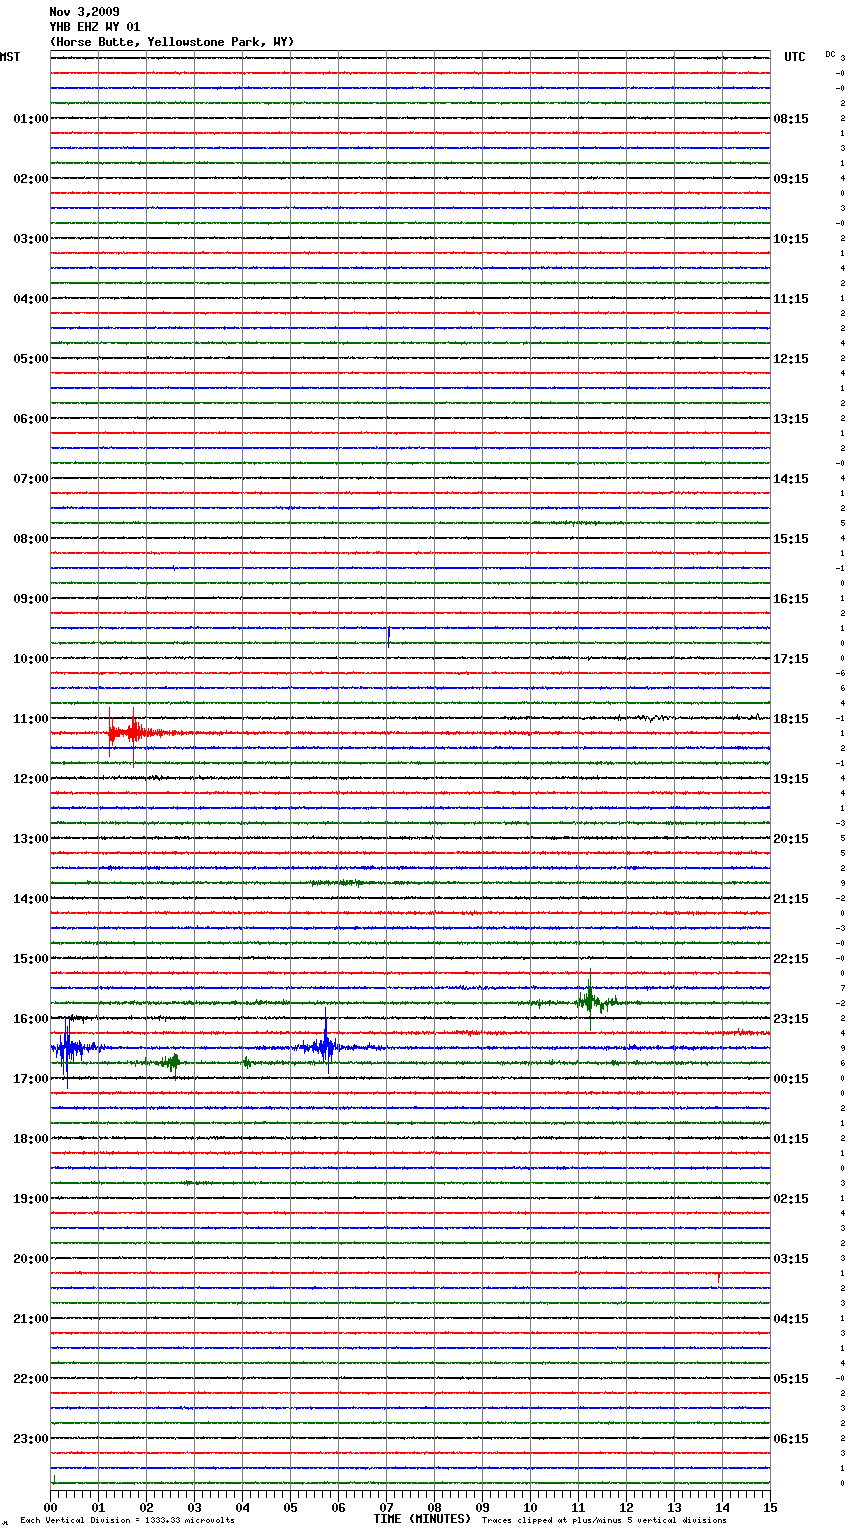Click the 14:15 UTC time label

791,479
